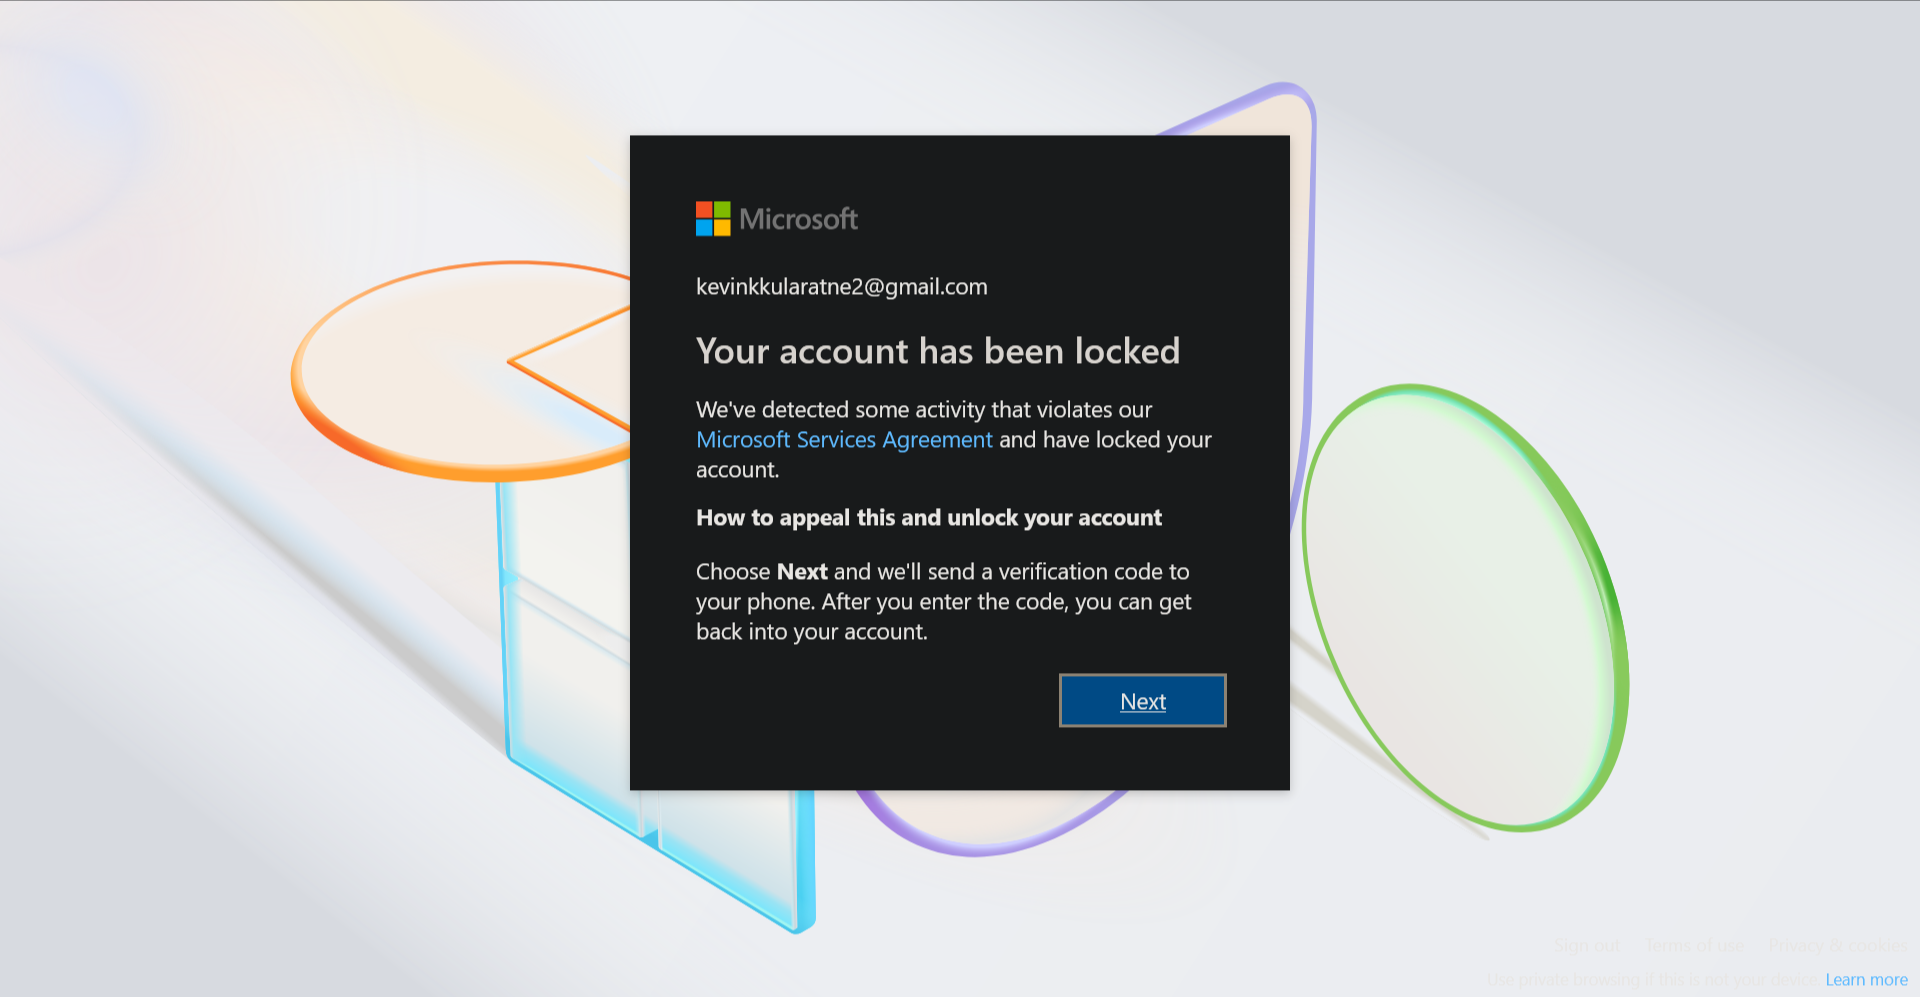Click the bold word Next in the instructions

[x=802, y=572]
